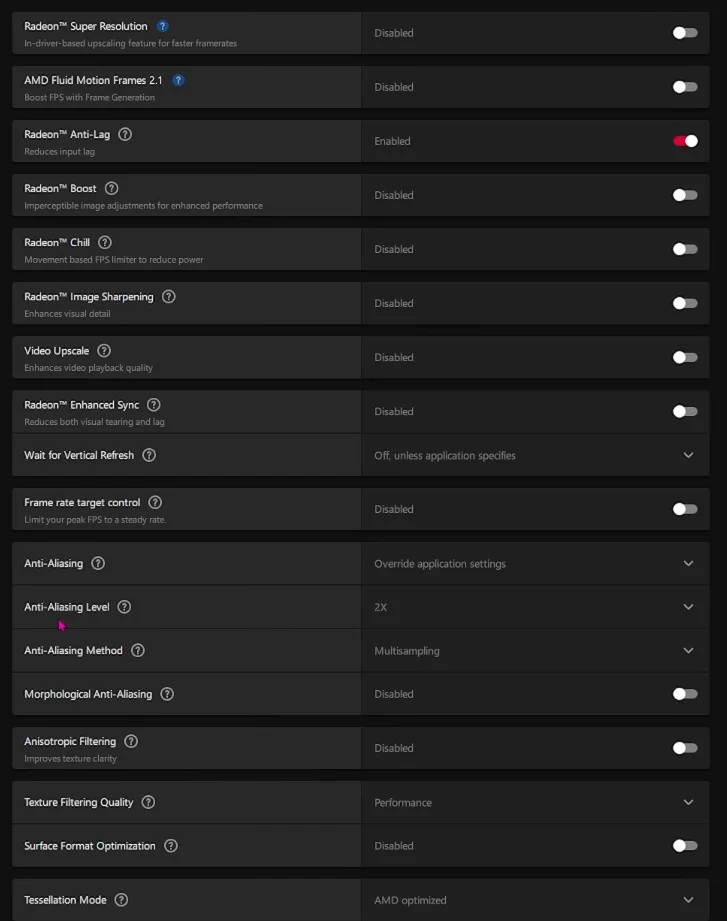Enable Radeon Super Resolution switch
This screenshot has height=921, width=727.
coord(685,33)
